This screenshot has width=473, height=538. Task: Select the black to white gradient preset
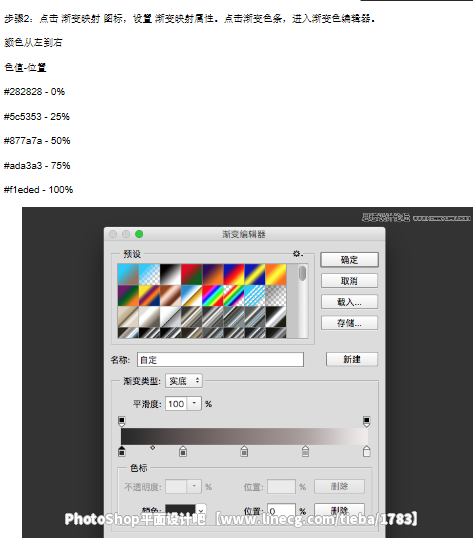[170, 274]
